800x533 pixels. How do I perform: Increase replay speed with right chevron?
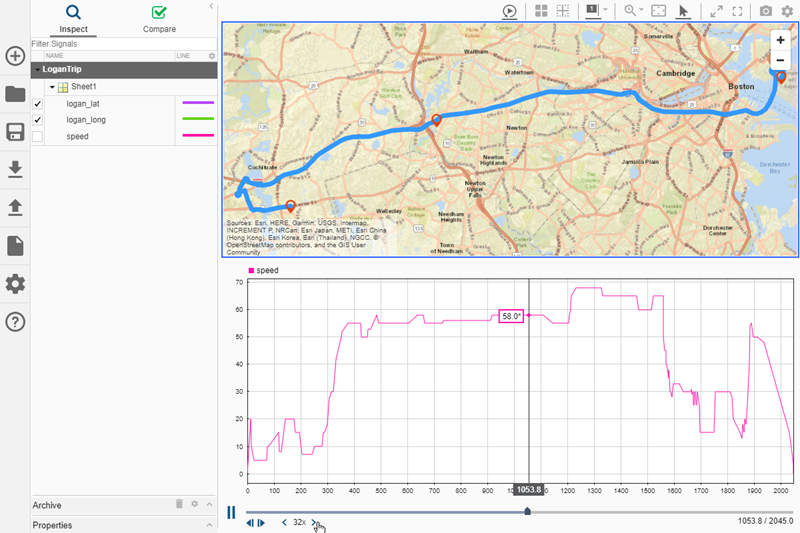coord(313,522)
